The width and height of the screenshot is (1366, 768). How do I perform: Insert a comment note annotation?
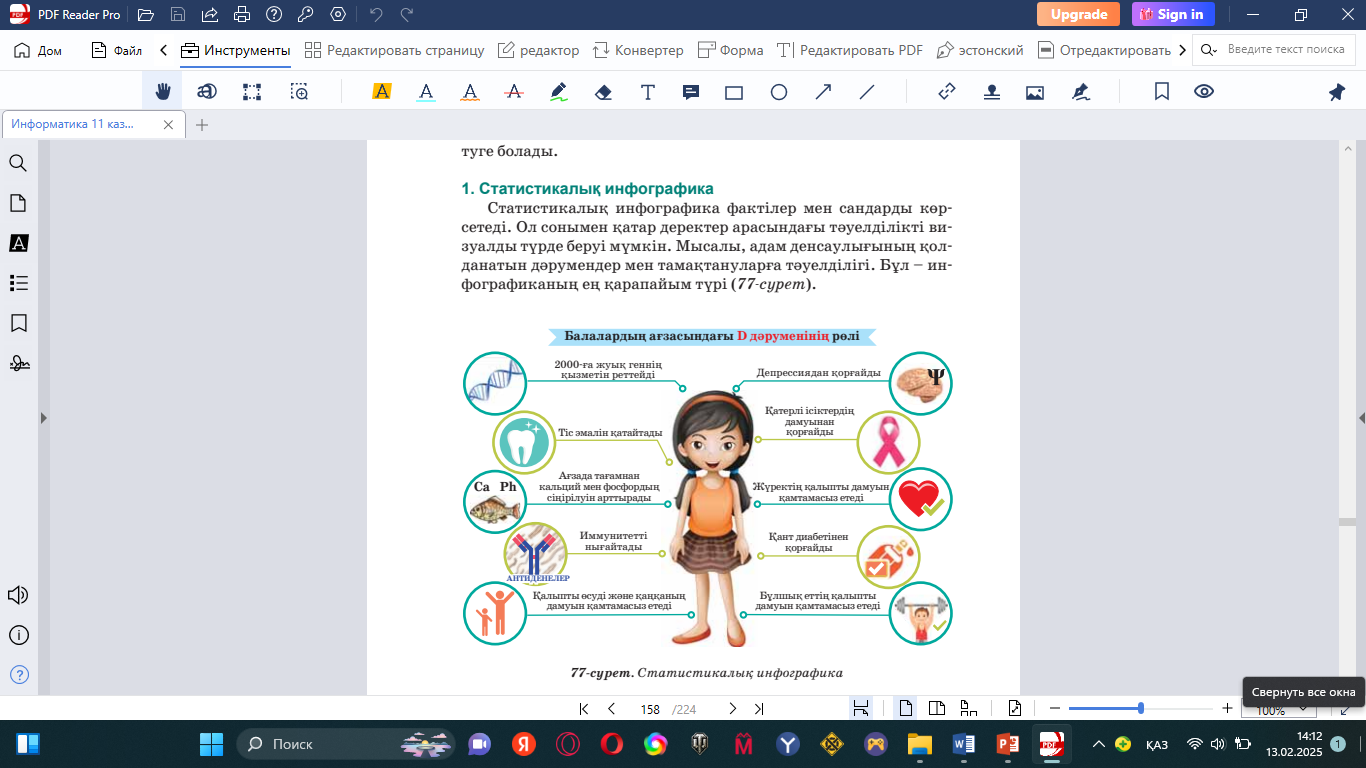(690, 92)
